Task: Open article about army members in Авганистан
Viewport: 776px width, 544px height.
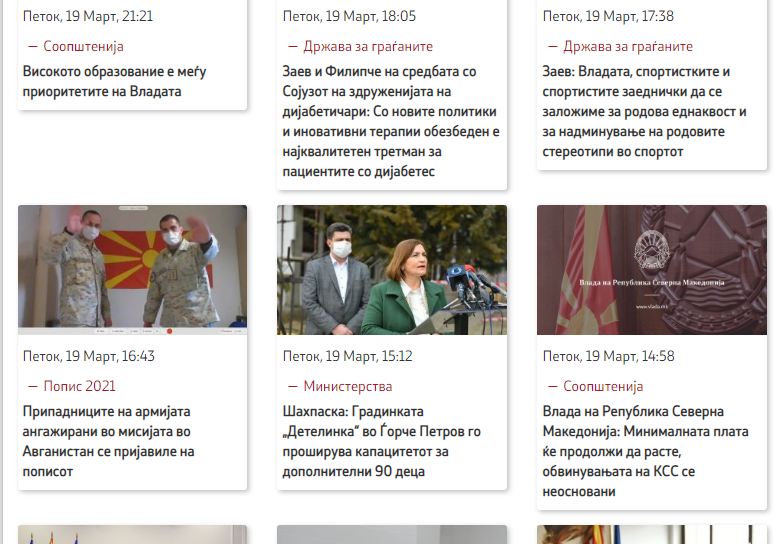Action: click(108, 441)
